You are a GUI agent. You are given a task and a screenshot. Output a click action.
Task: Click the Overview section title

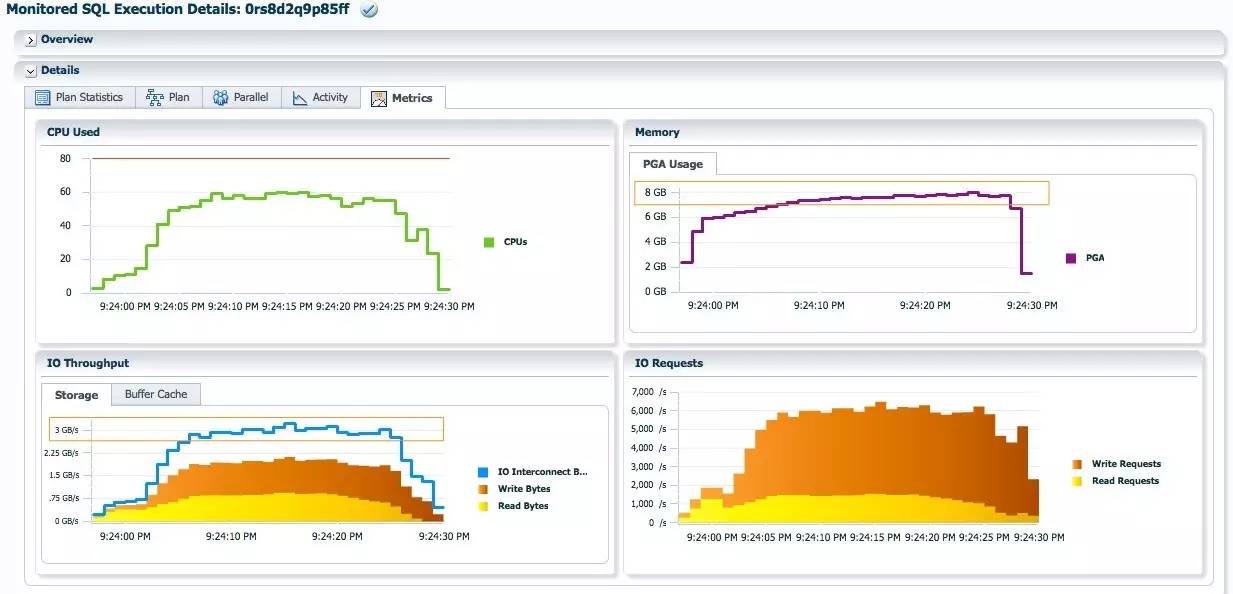[x=67, y=40]
